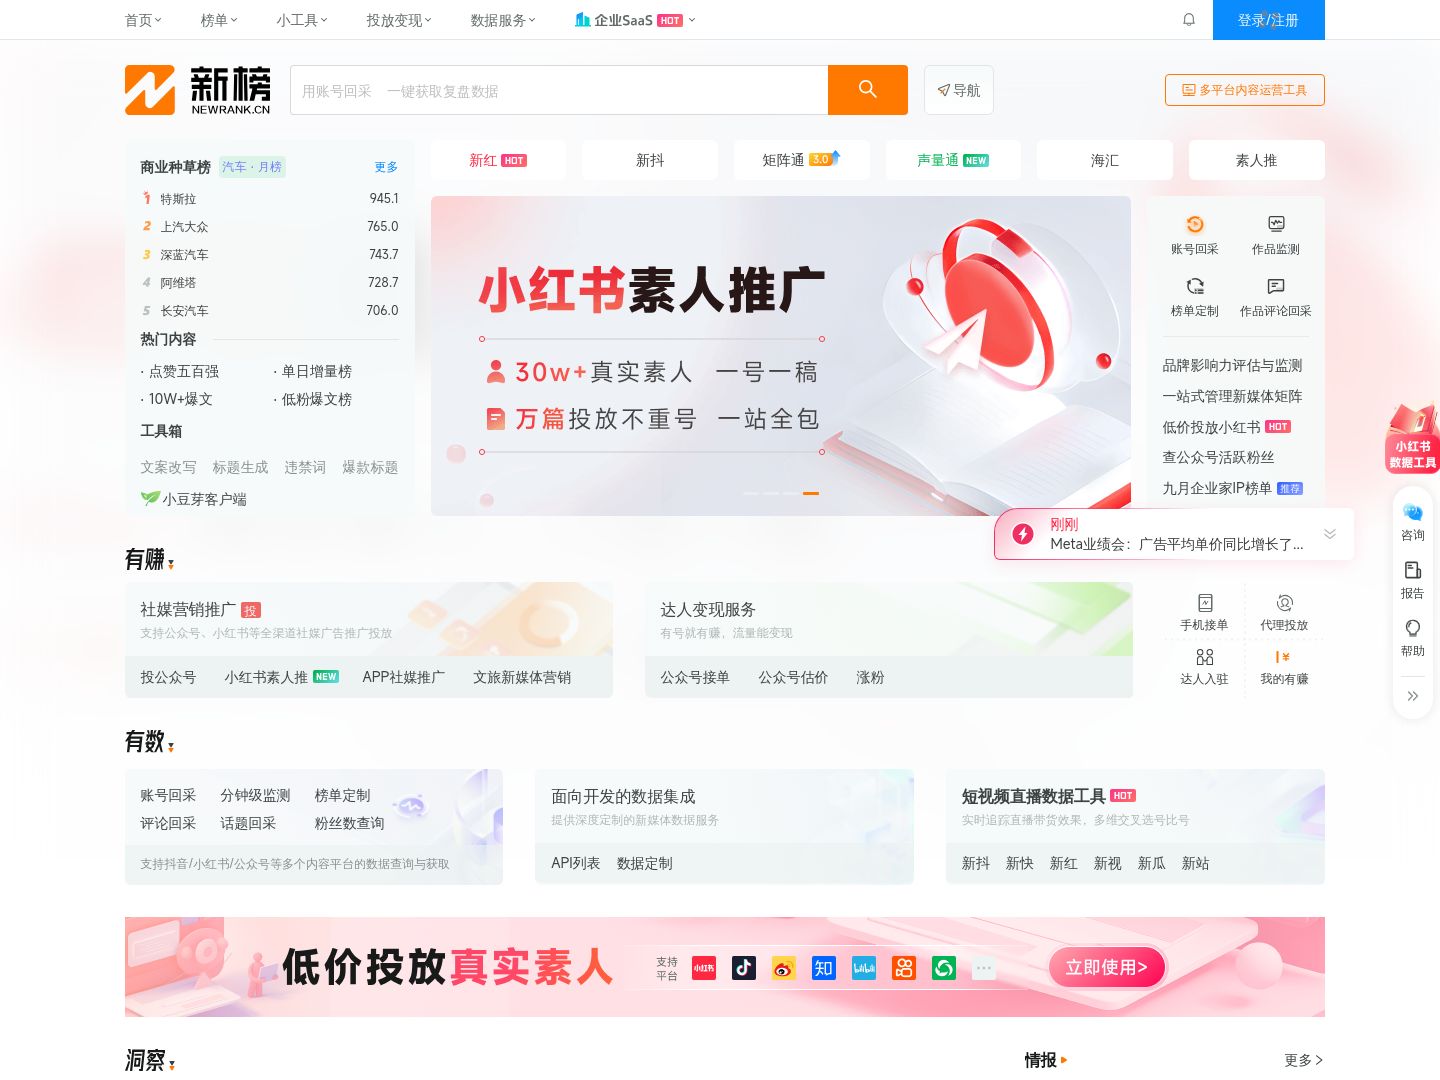Expand the 首页 dropdown menu
This screenshot has height=1080, width=1440.
(143, 20)
